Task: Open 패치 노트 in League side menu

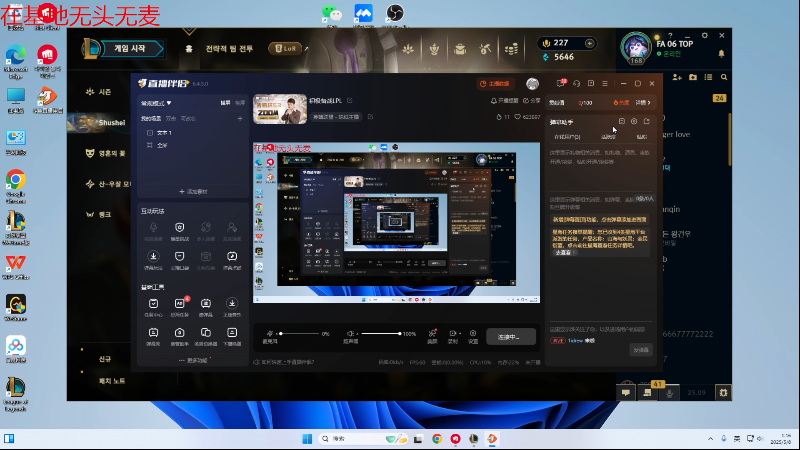Action: (x=112, y=381)
